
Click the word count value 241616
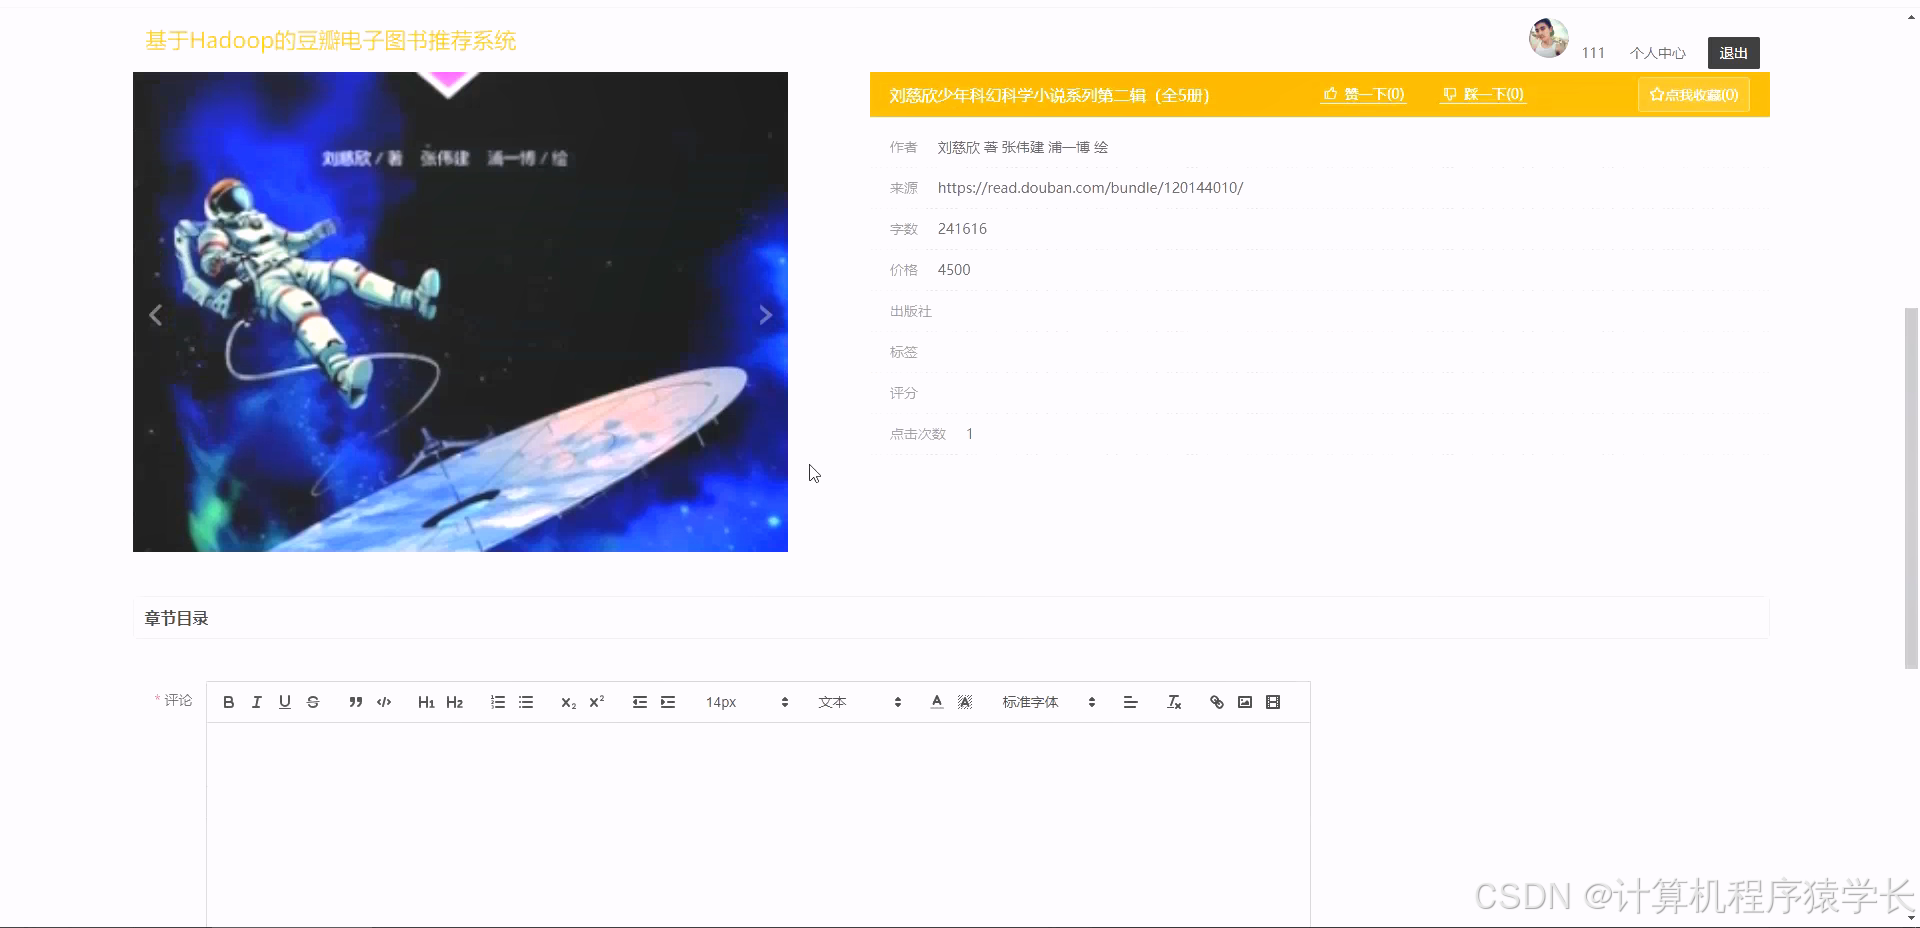[x=962, y=229]
